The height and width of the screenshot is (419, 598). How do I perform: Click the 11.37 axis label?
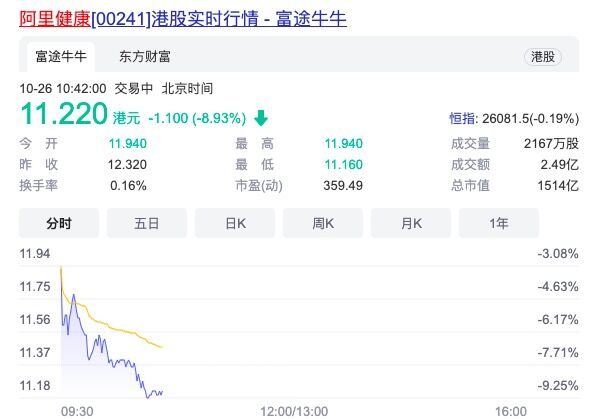35,353
